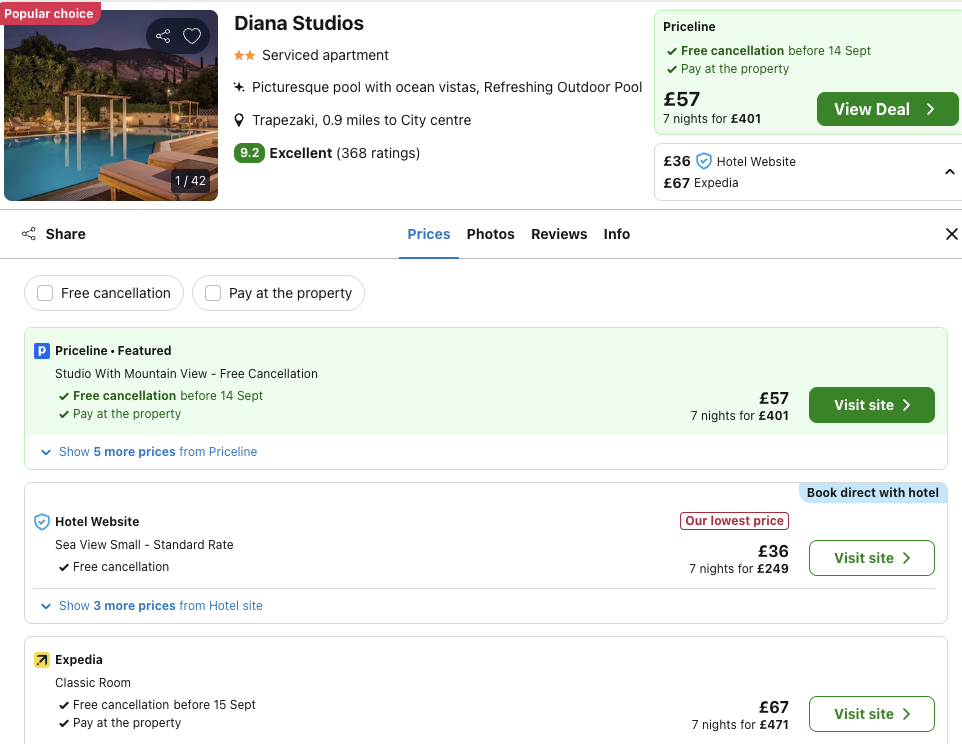Viewport: 962px width, 744px height.
Task: Open the Prices tab
Action: [429, 234]
